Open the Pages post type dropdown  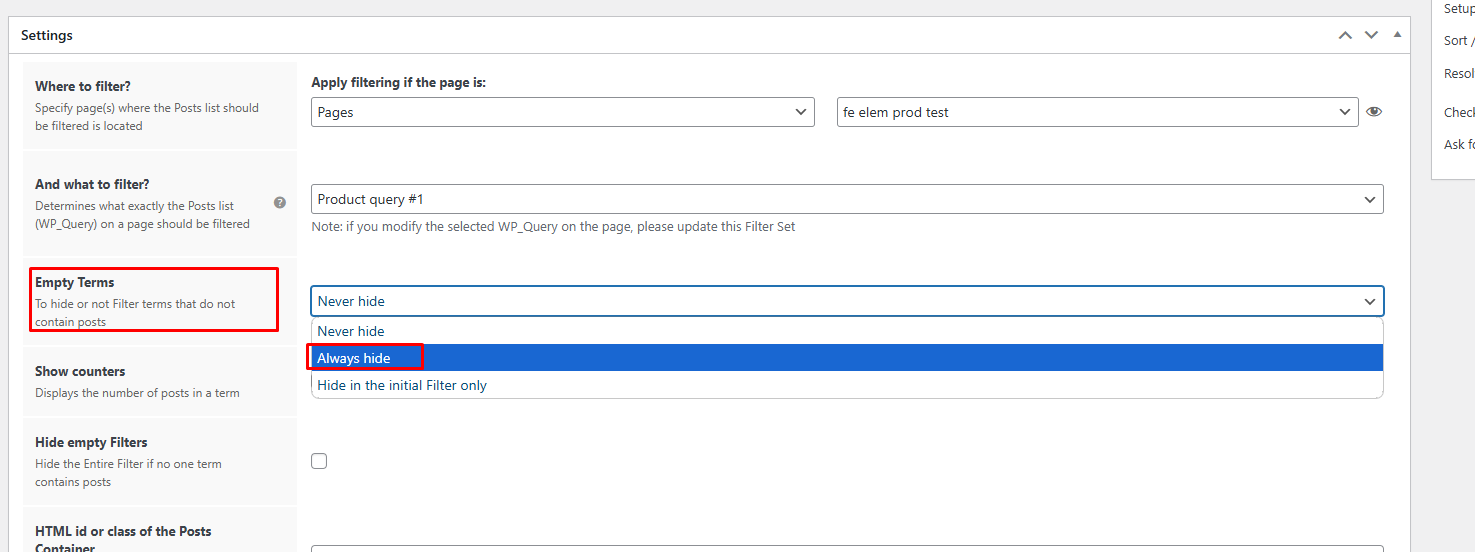[x=563, y=112]
